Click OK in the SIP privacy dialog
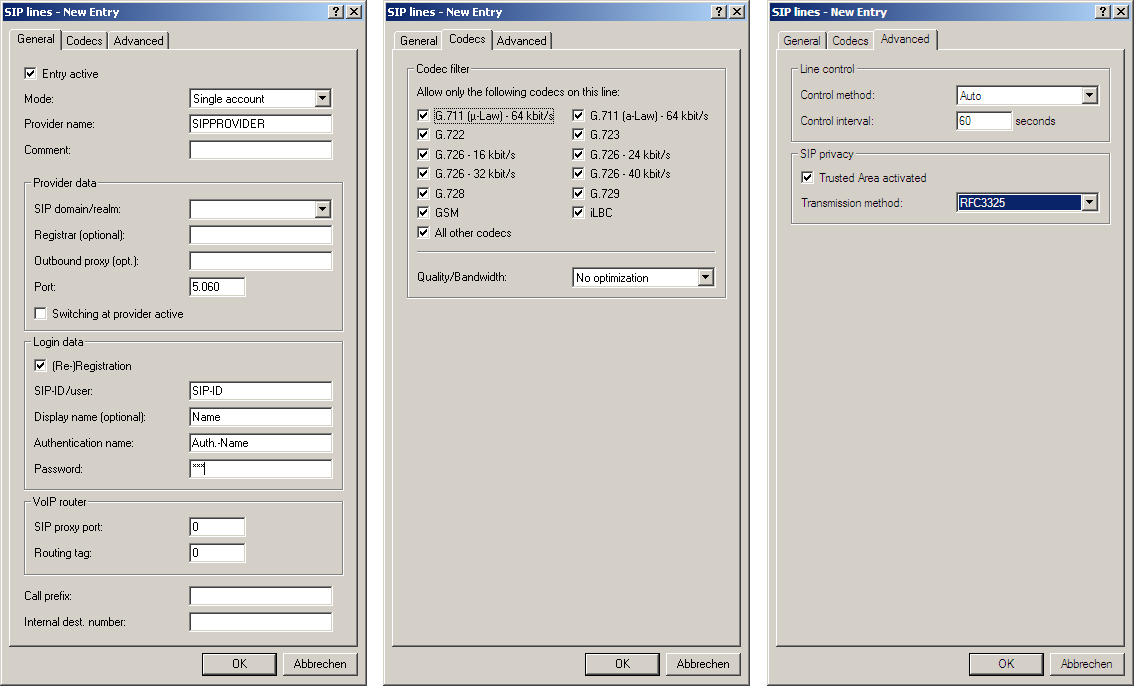The image size is (1134, 686). [1006, 664]
